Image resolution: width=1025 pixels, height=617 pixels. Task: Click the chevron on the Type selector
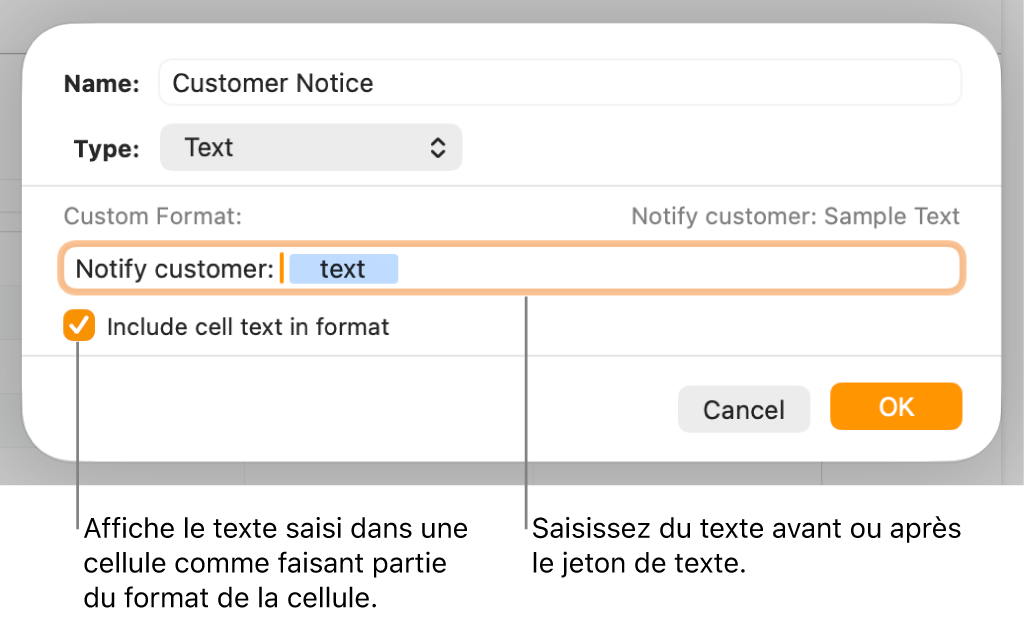(438, 147)
